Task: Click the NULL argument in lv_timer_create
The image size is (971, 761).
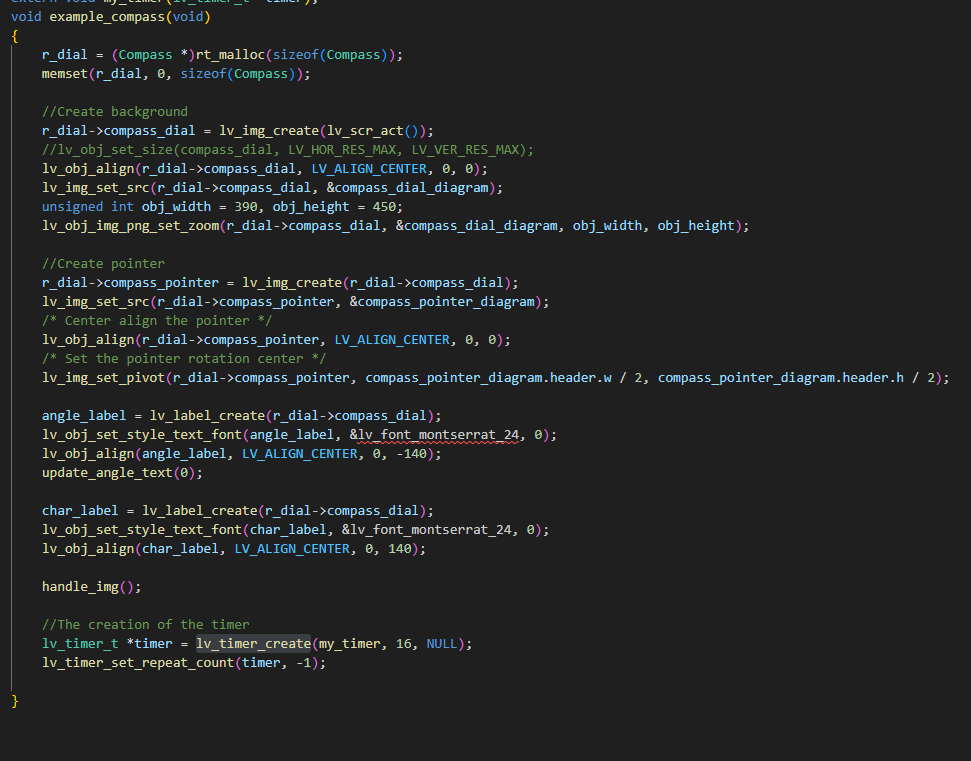Action: tap(442, 644)
